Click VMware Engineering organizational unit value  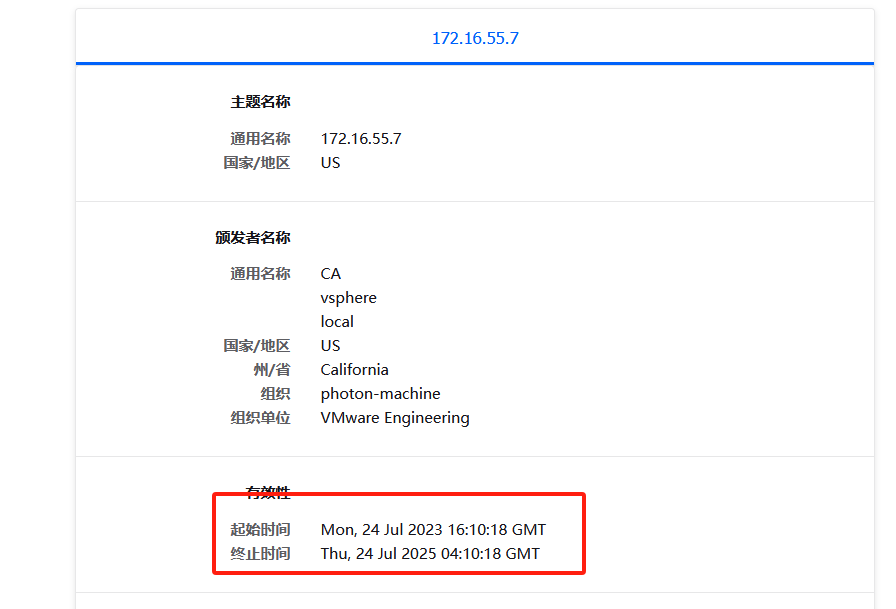click(x=395, y=418)
